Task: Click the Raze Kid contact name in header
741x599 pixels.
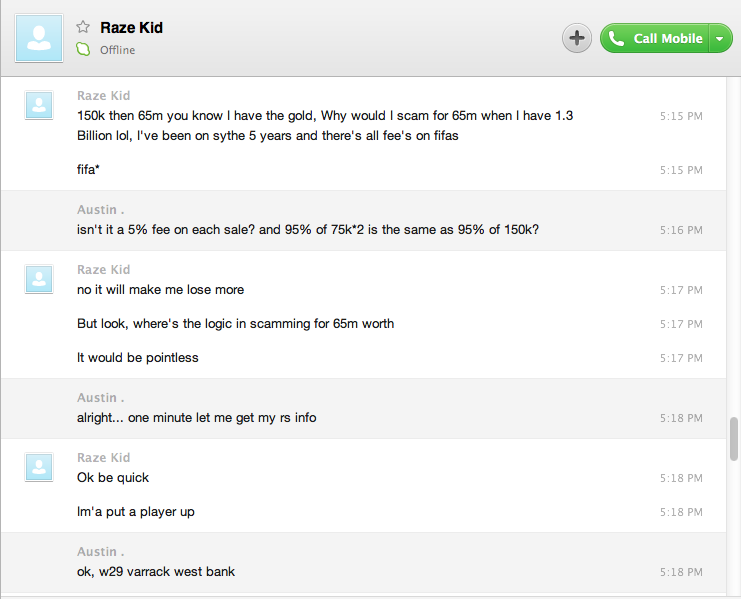Action: [131, 28]
